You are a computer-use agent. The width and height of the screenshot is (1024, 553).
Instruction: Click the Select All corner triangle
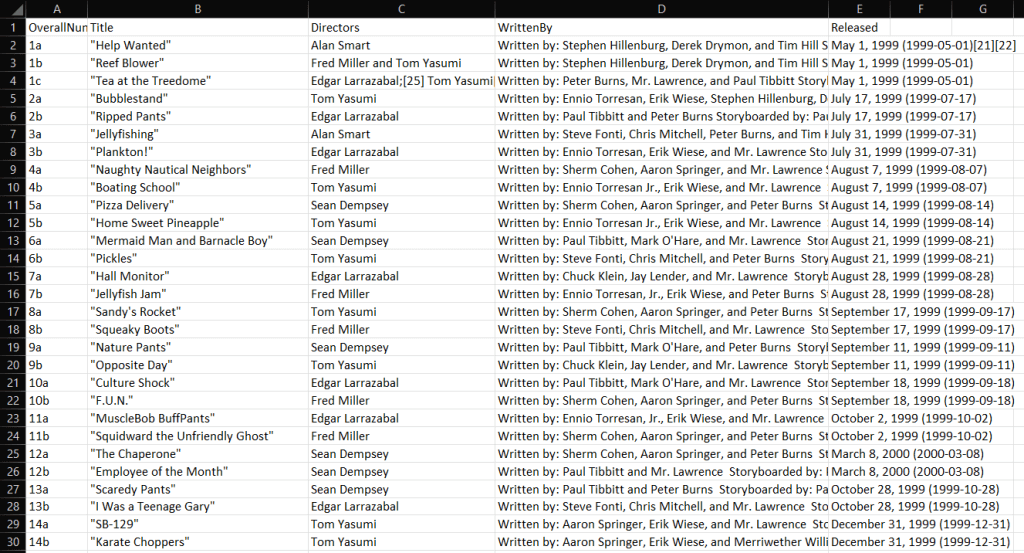[x=12, y=9]
